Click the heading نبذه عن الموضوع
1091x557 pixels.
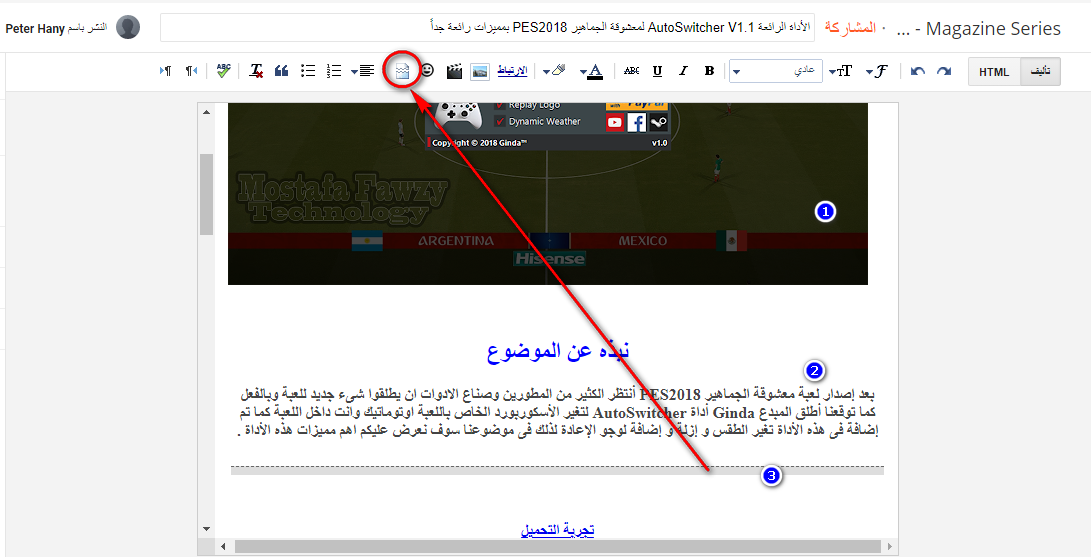[558, 350]
